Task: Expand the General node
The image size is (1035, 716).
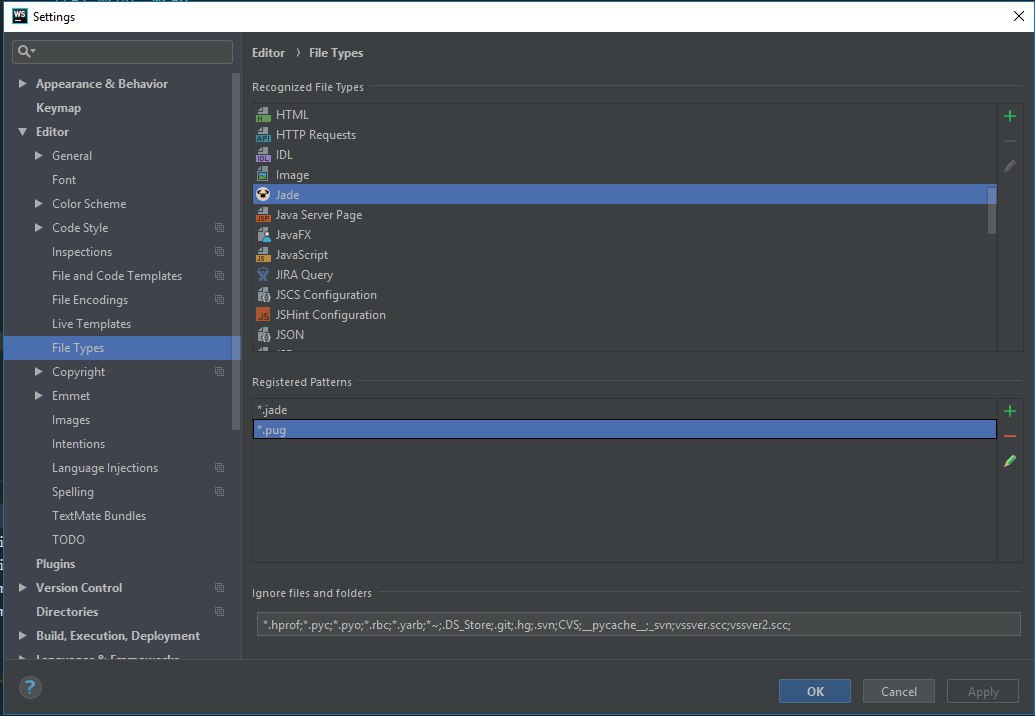Action: pos(39,156)
